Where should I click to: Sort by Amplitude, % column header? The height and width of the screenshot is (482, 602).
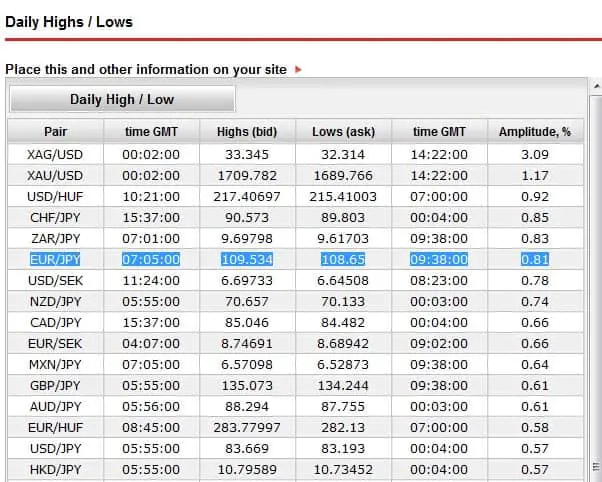tap(535, 132)
